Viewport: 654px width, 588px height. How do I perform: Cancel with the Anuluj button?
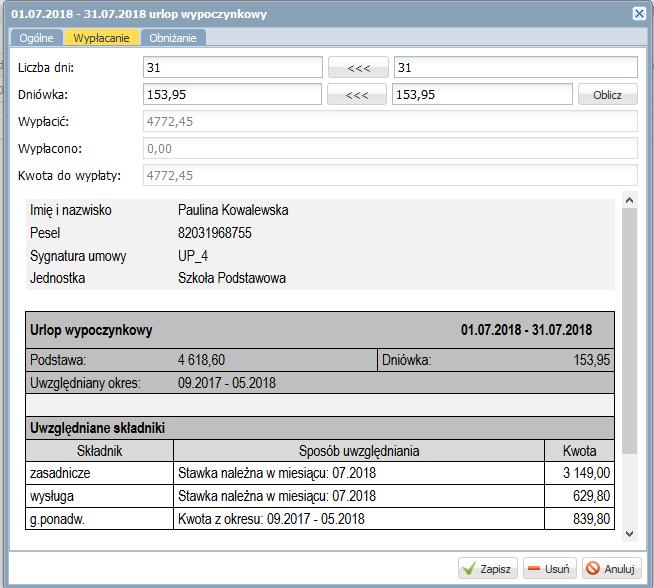point(611,568)
